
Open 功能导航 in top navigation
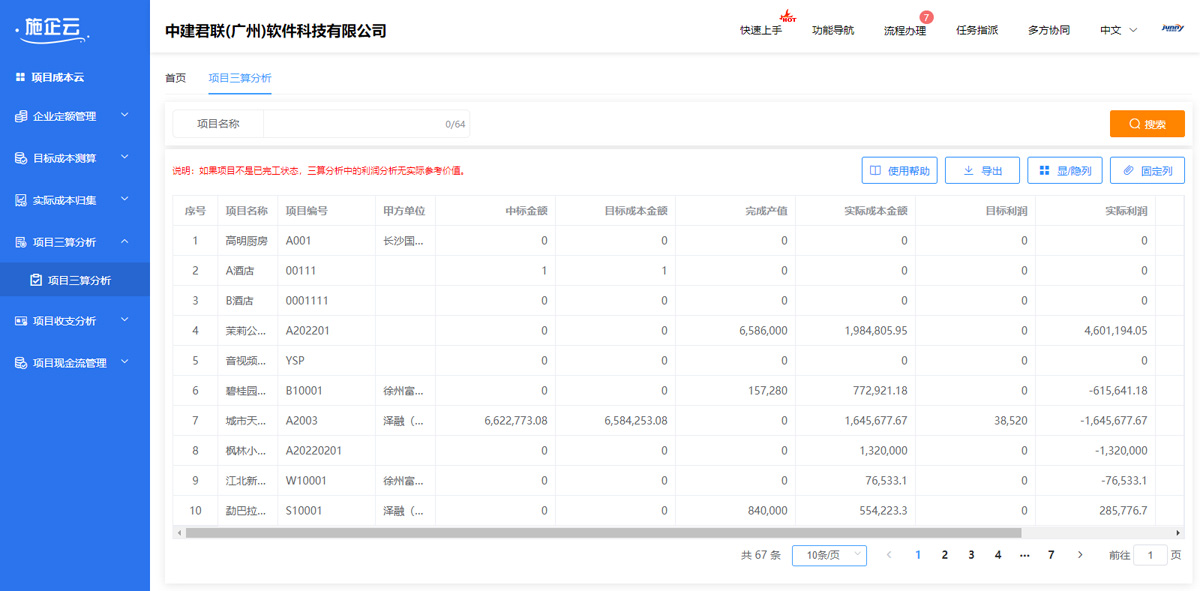(x=833, y=30)
